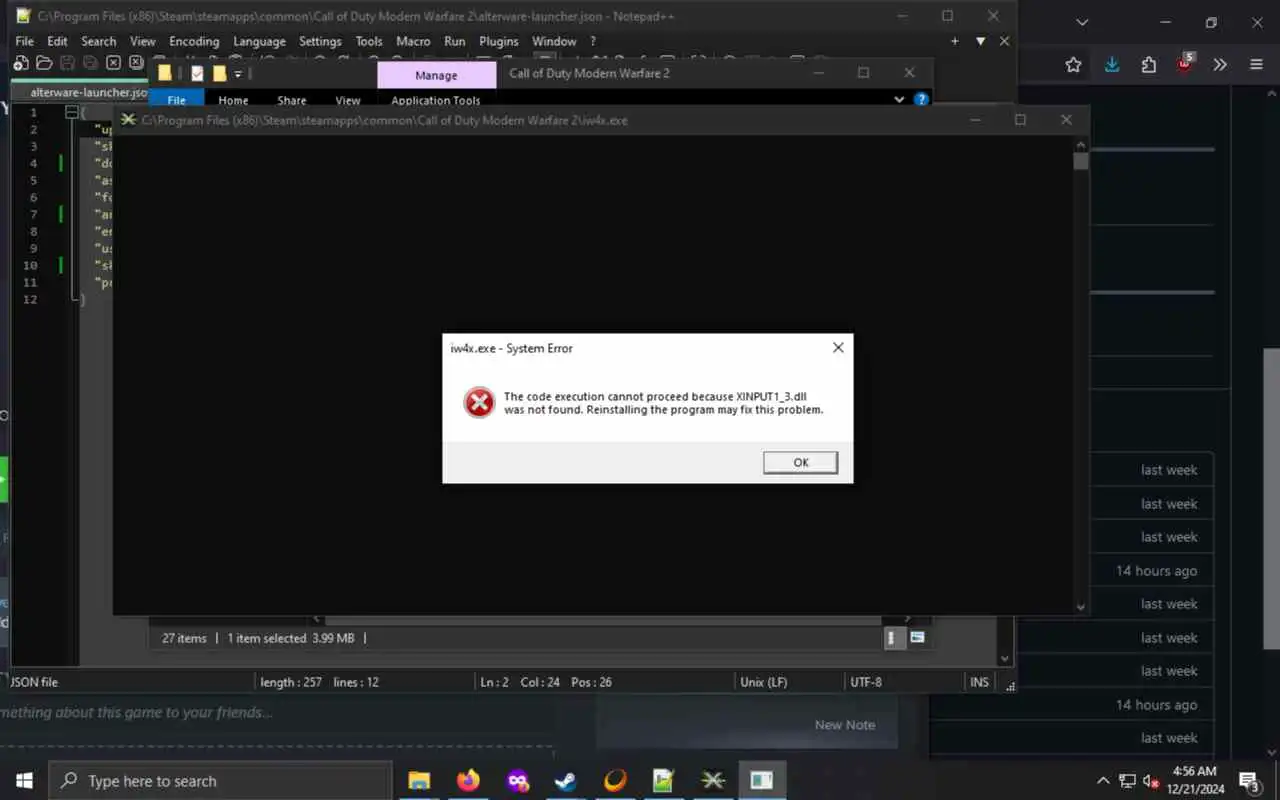Open Steam from the taskbar

click(x=566, y=781)
